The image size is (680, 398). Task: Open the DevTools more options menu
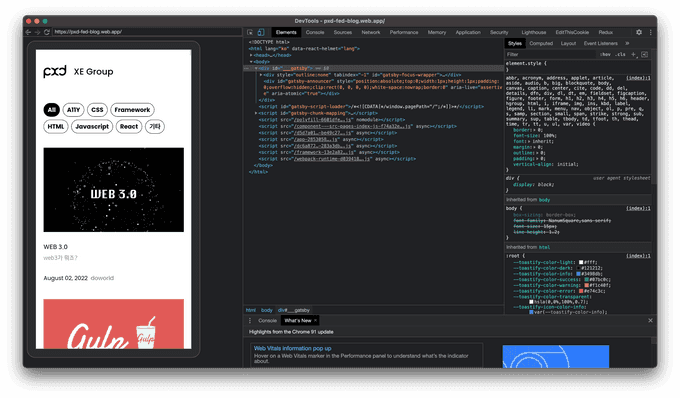pyautogui.click(x=651, y=33)
